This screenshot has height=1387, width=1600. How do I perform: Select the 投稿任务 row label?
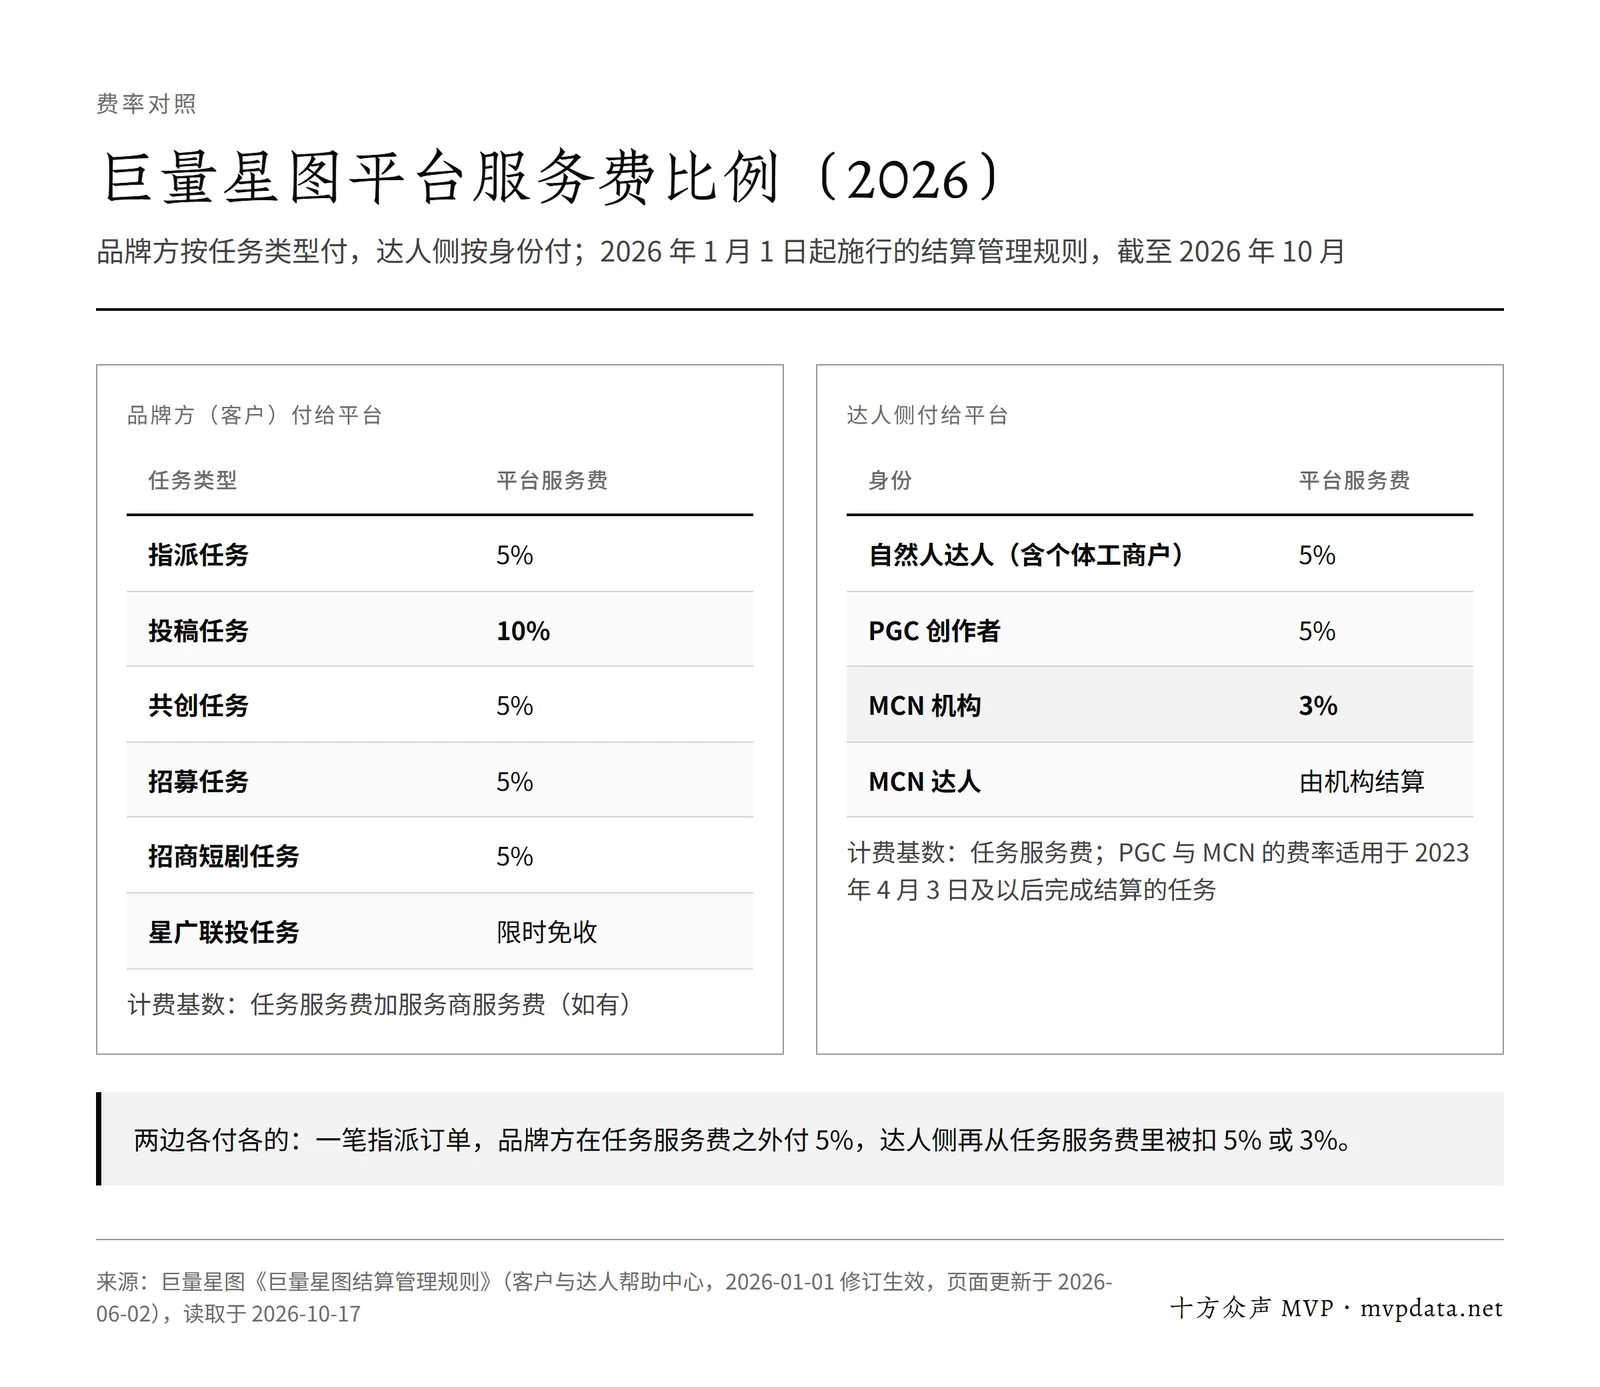[x=198, y=631]
